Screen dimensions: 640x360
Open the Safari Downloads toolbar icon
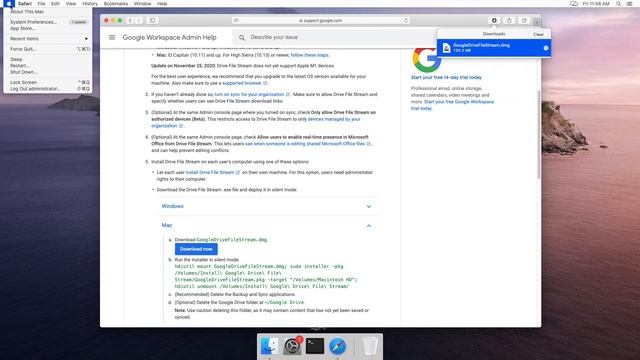tap(494, 20)
